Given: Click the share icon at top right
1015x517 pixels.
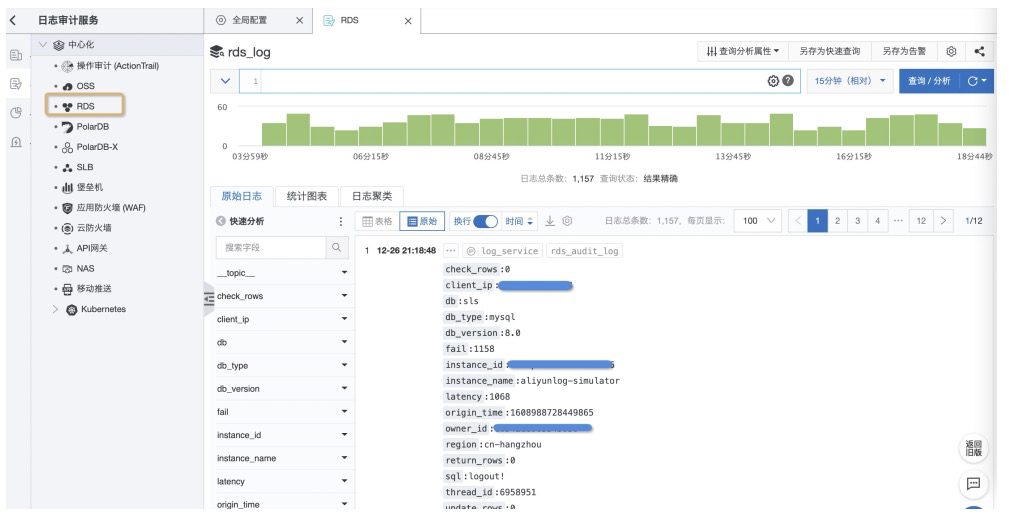Looking at the screenshot, I should click(979, 51).
